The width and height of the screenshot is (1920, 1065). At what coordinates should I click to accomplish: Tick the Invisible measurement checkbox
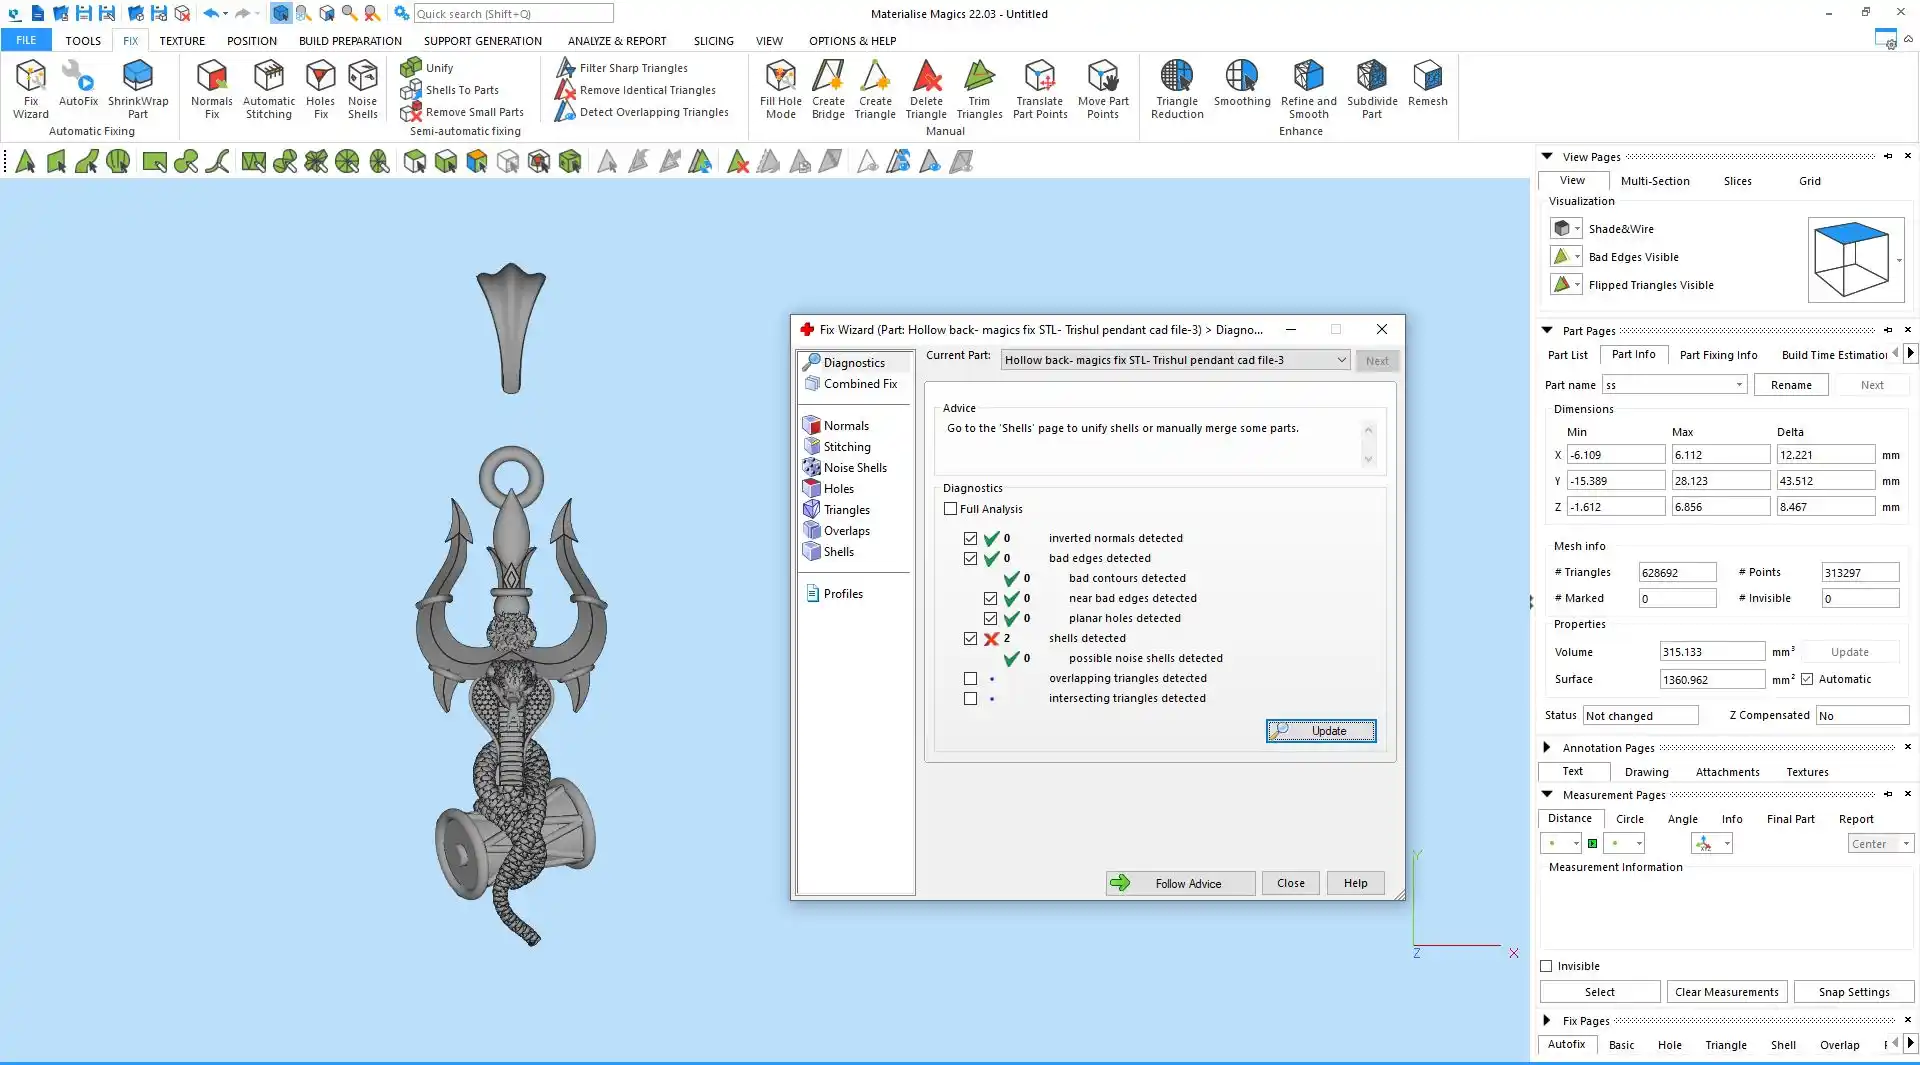point(1547,966)
